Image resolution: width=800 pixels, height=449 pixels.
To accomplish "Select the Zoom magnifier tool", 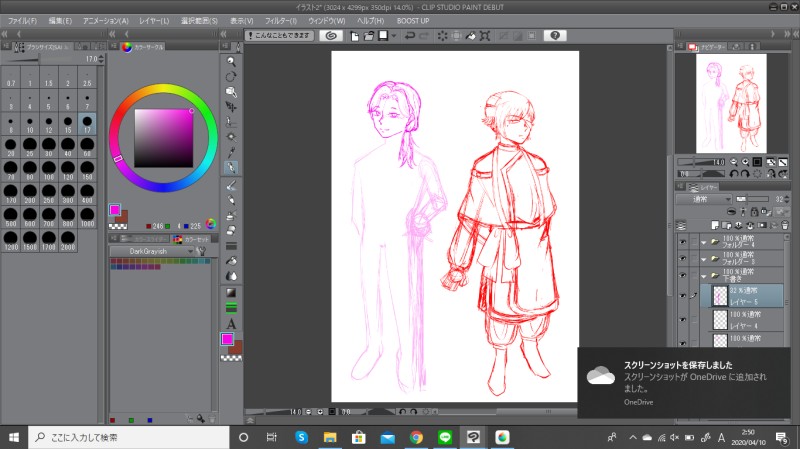I will click(x=231, y=62).
